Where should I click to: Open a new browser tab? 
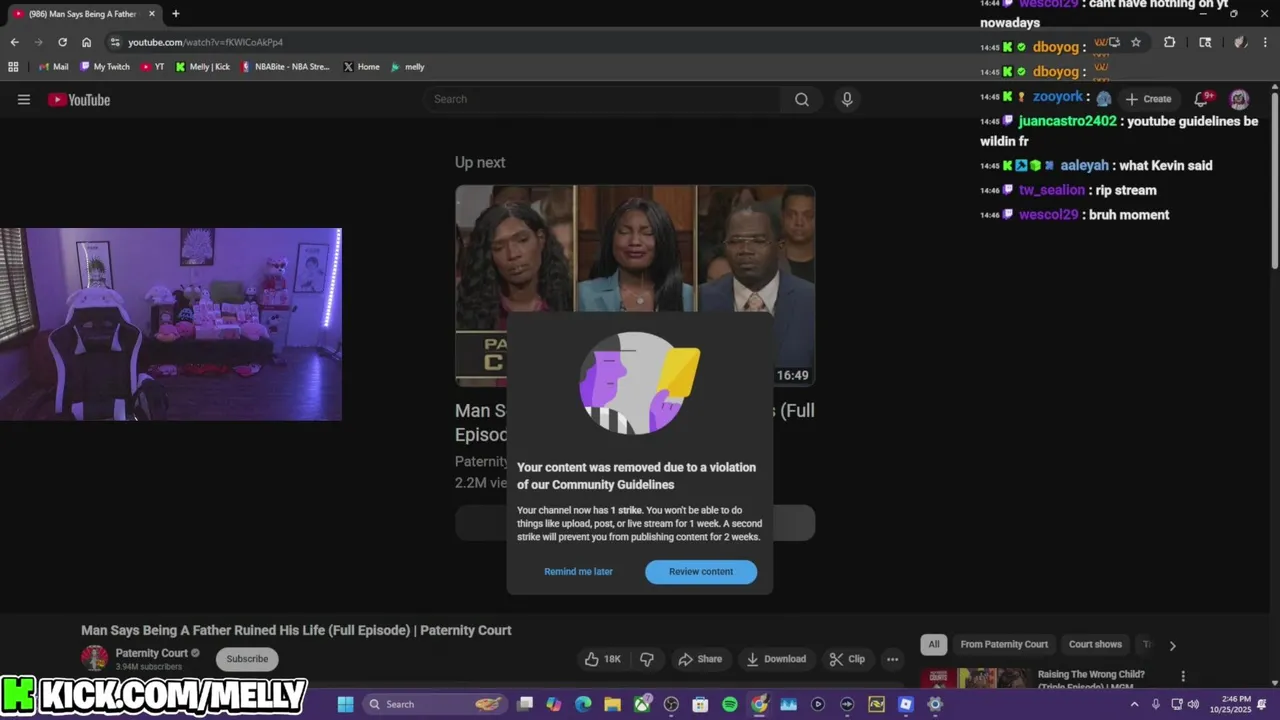pos(176,14)
